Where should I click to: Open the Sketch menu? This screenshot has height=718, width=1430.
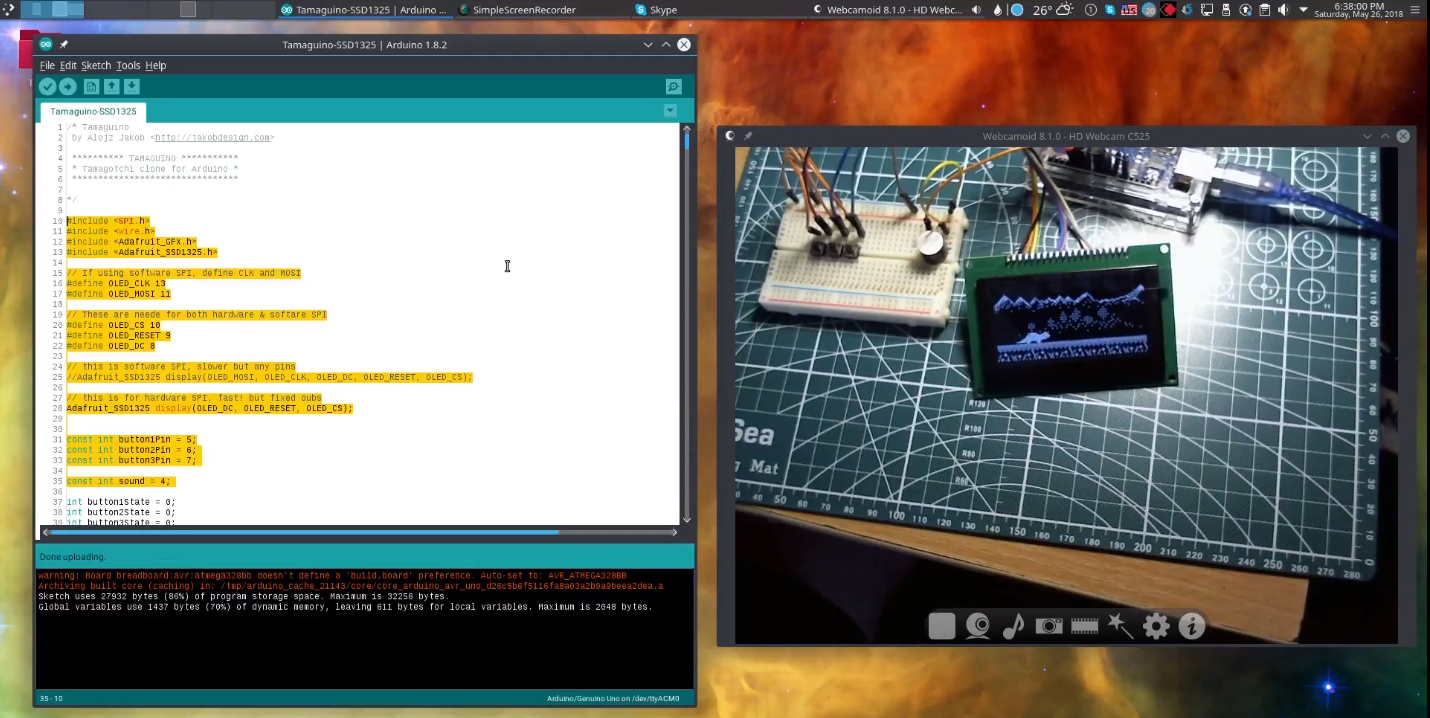point(96,66)
